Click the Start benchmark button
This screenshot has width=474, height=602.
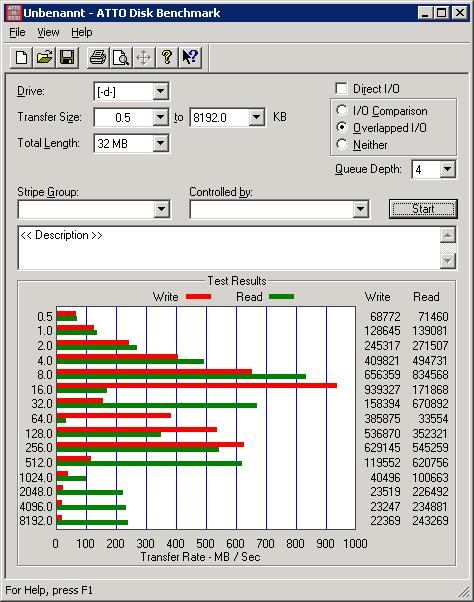[423, 209]
